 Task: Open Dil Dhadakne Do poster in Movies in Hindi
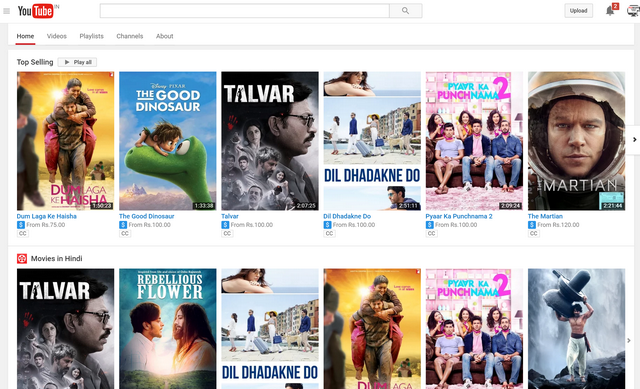coord(270,329)
